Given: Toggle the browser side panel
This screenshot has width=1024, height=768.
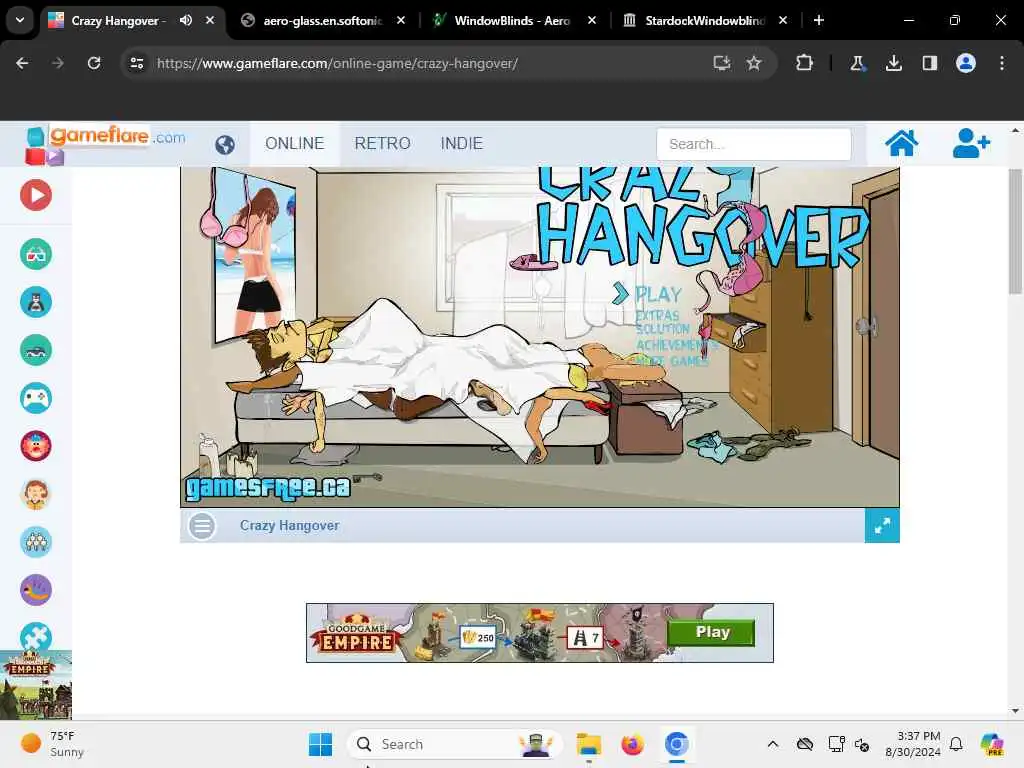Looking at the screenshot, I should [x=930, y=63].
